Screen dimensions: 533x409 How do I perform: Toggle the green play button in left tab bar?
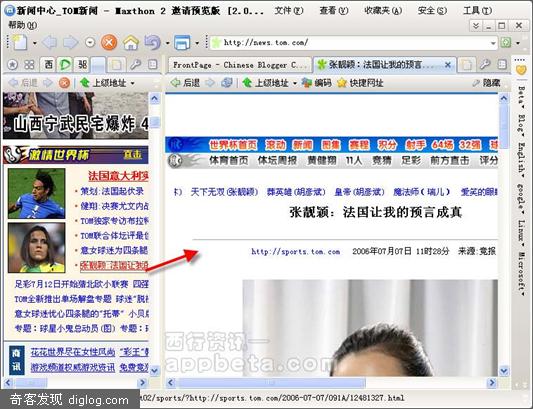pos(65,64)
